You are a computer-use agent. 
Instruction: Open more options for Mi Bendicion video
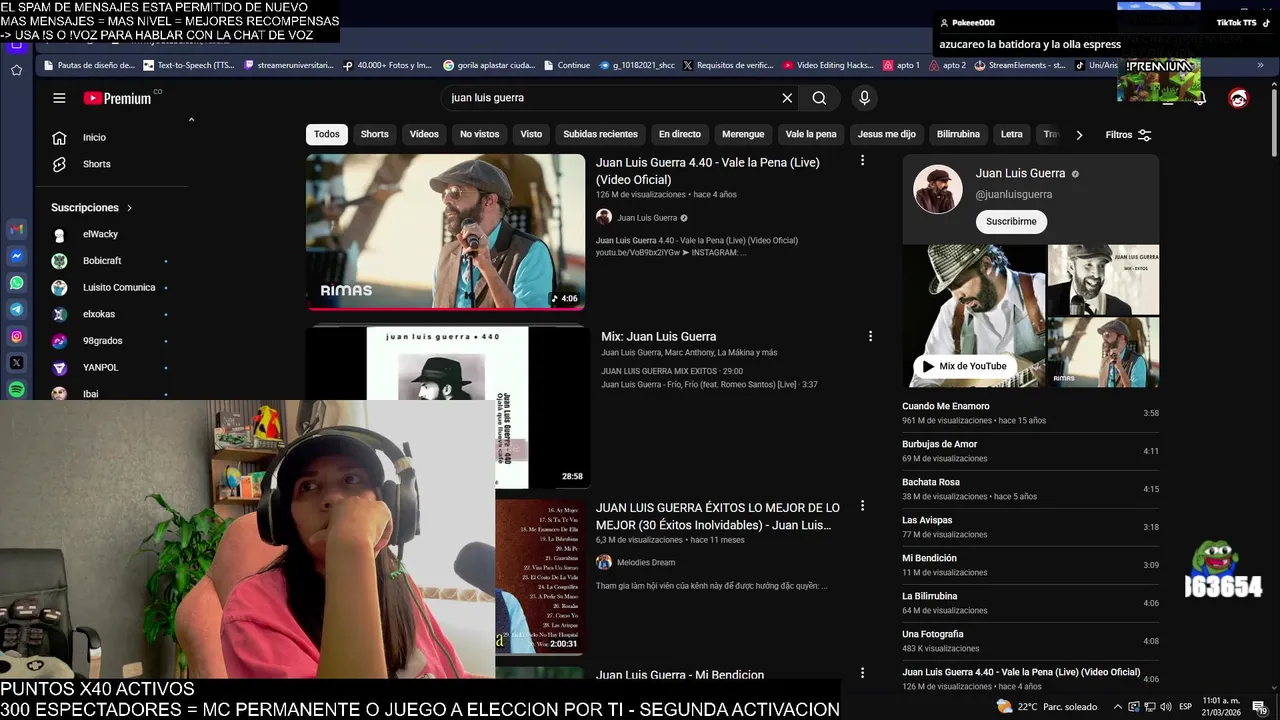[x=862, y=674]
